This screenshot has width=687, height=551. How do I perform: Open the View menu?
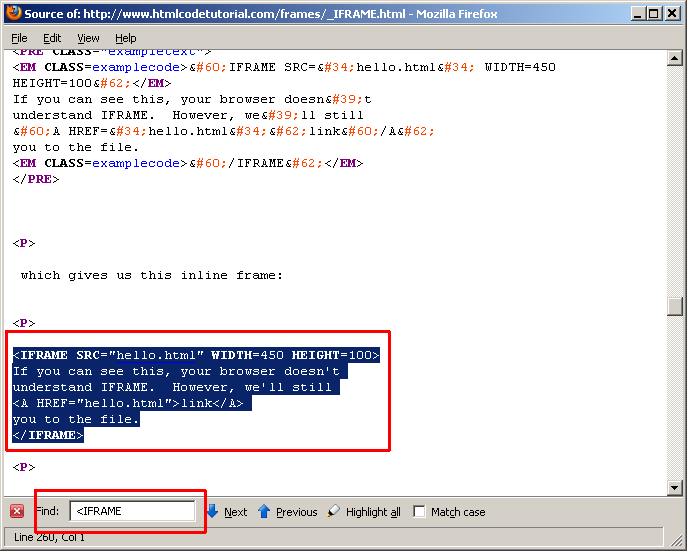click(88, 39)
